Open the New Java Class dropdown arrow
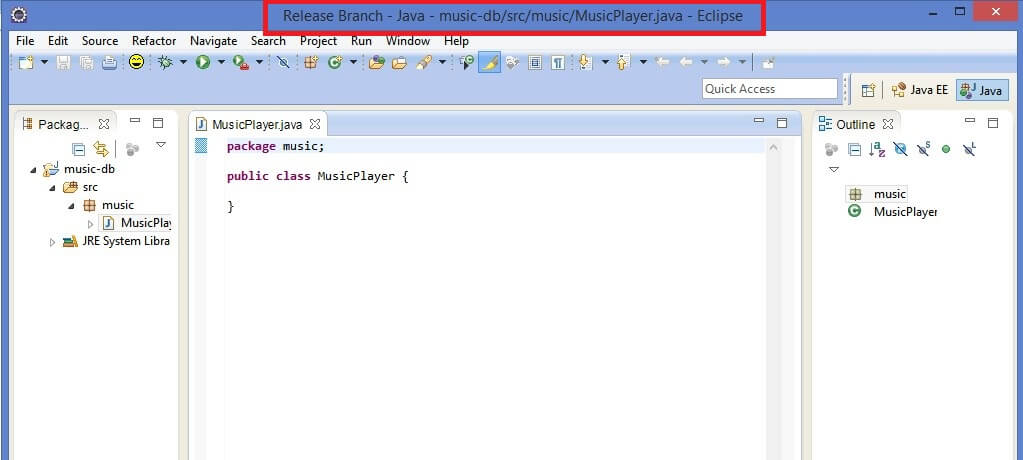This screenshot has height=460, width=1023. click(x=354, y=63)
